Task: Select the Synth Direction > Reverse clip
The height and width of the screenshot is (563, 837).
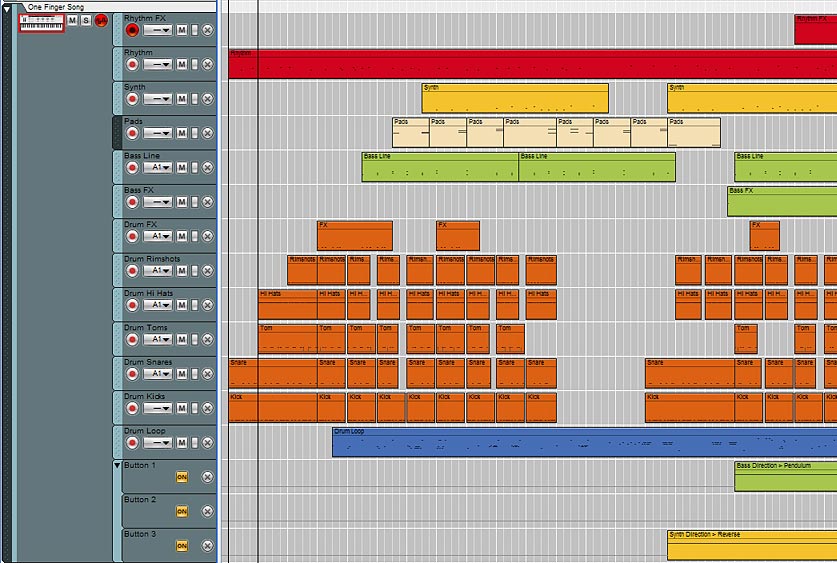Action: [752, 545]
